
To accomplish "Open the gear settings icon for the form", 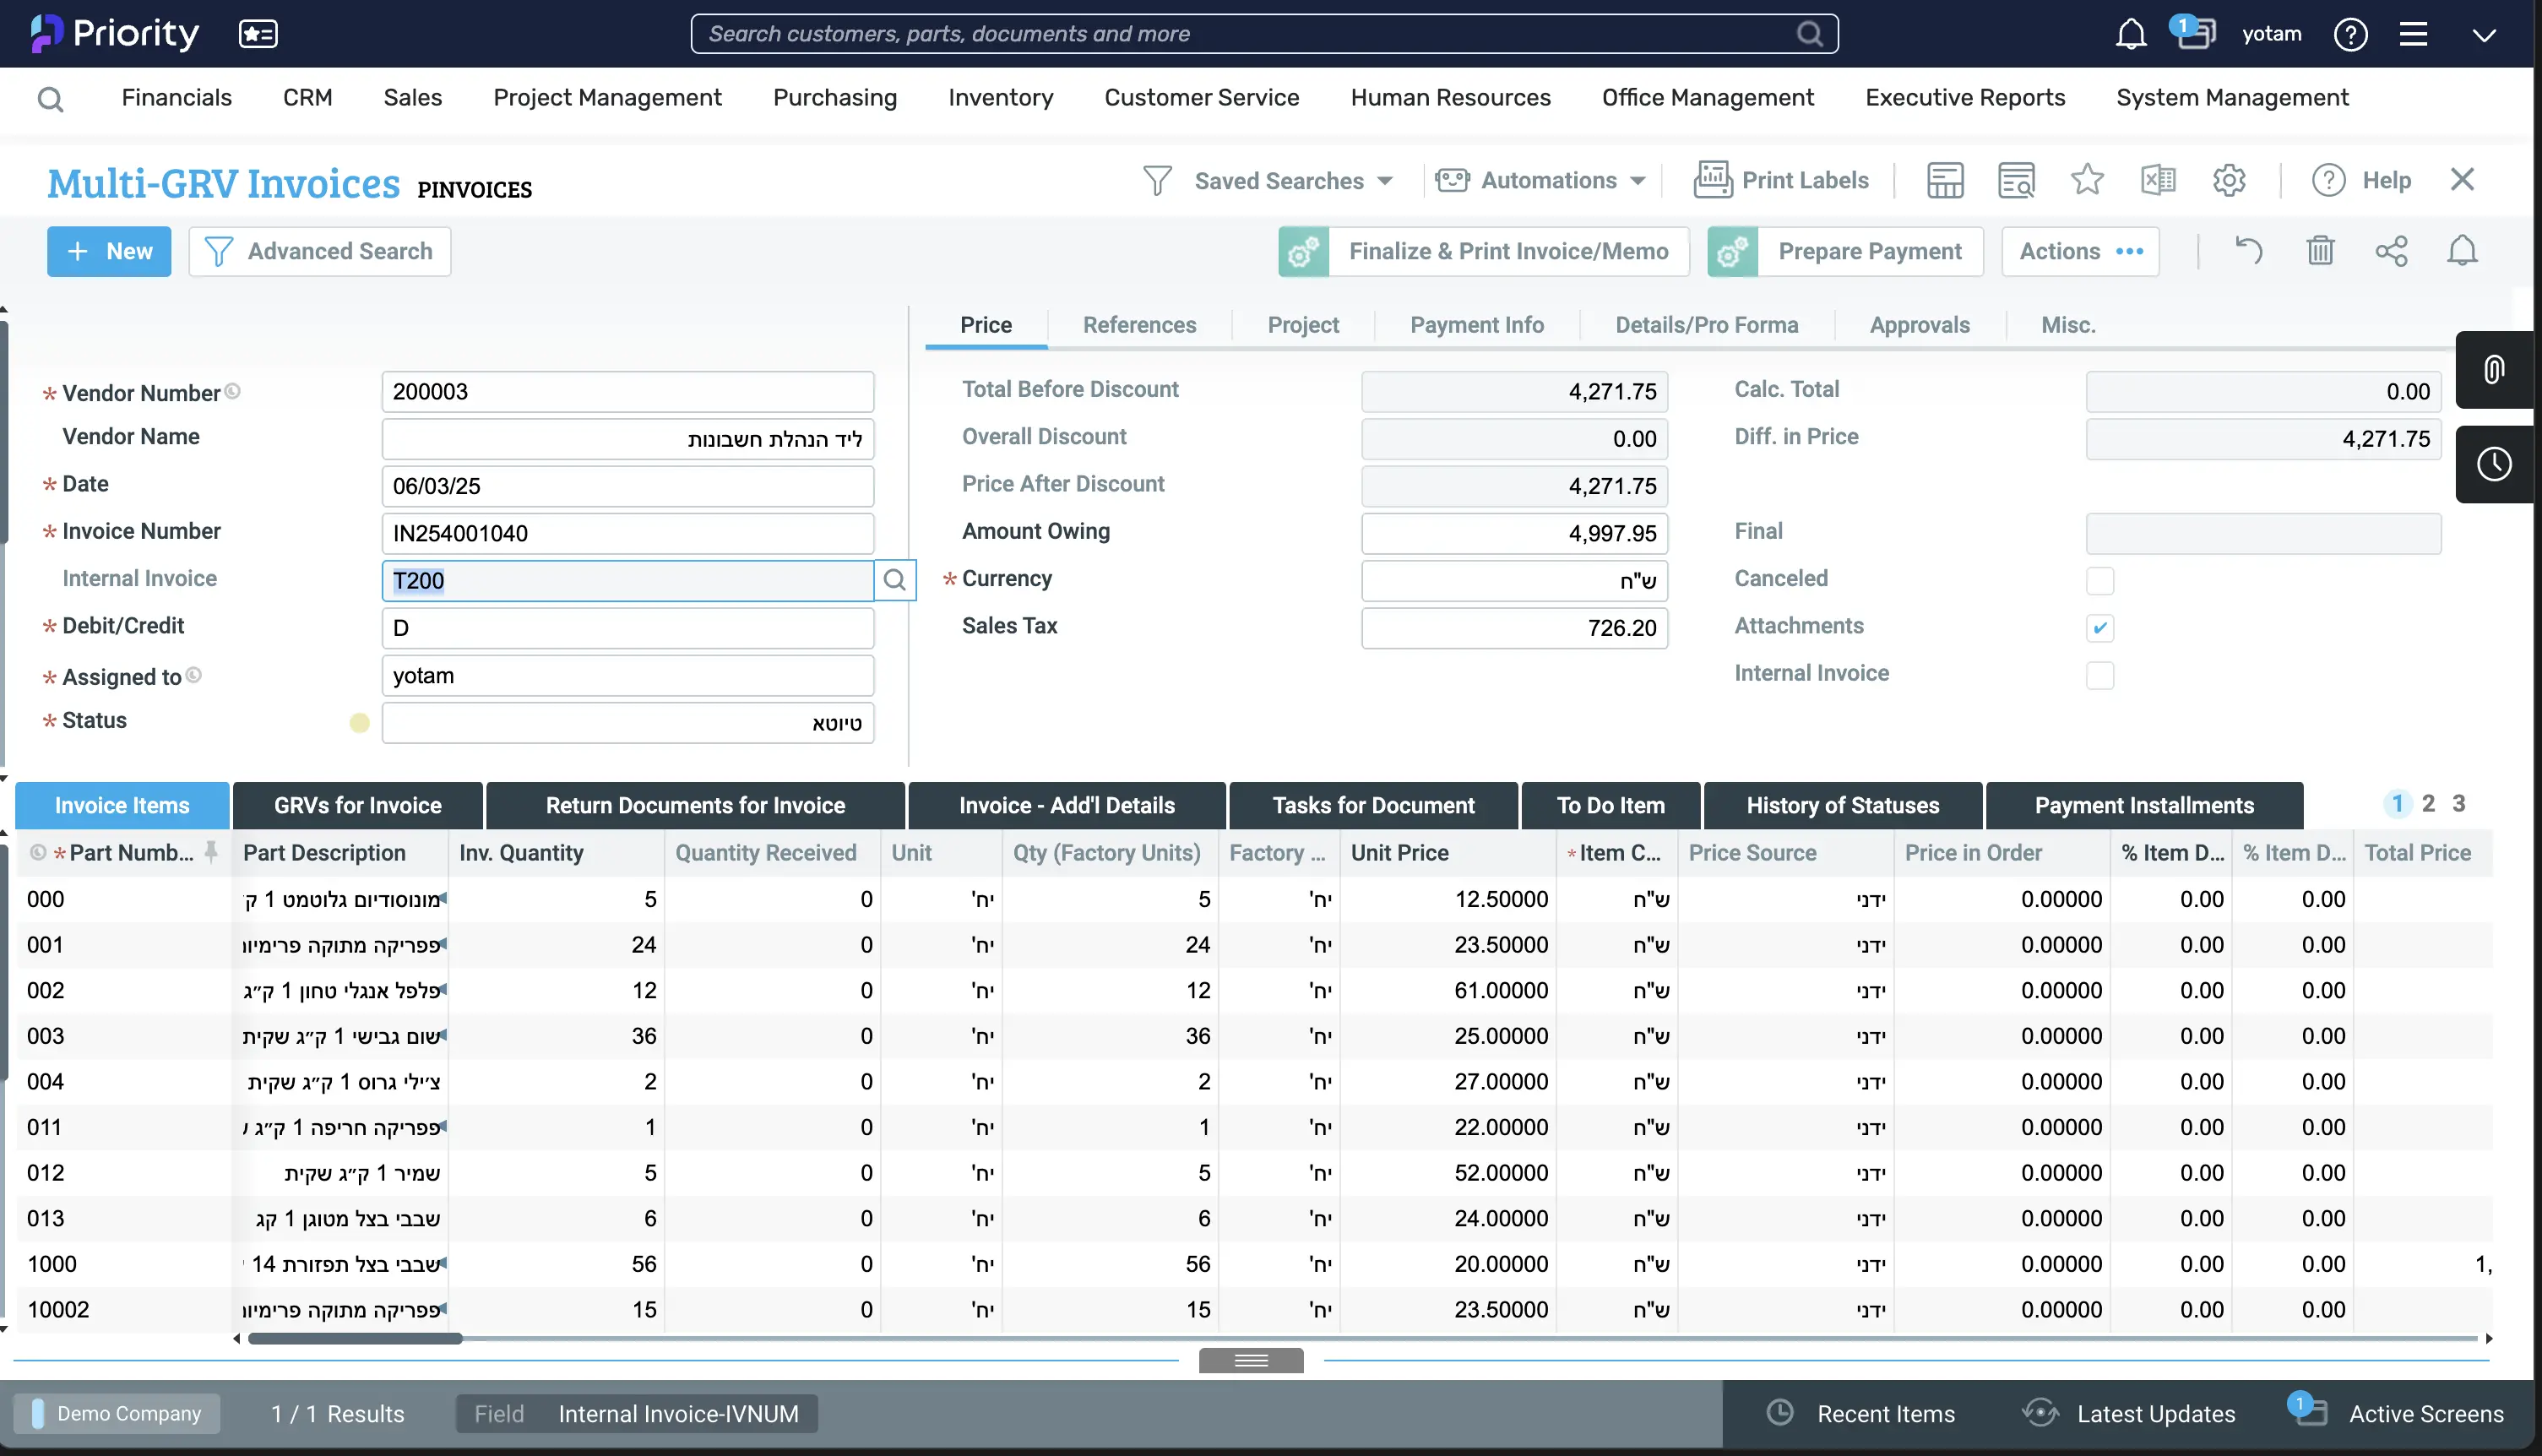I will point(2229,181).
